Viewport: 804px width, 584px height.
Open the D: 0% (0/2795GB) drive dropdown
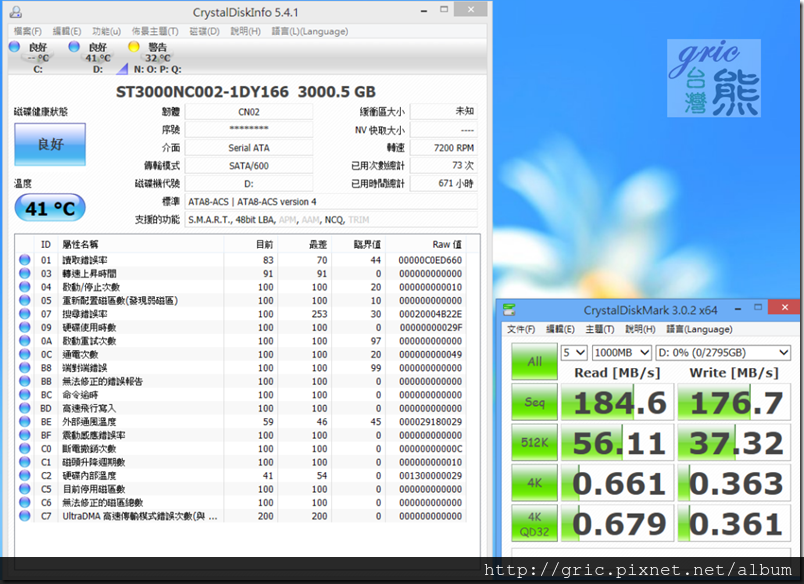[723, 353]
